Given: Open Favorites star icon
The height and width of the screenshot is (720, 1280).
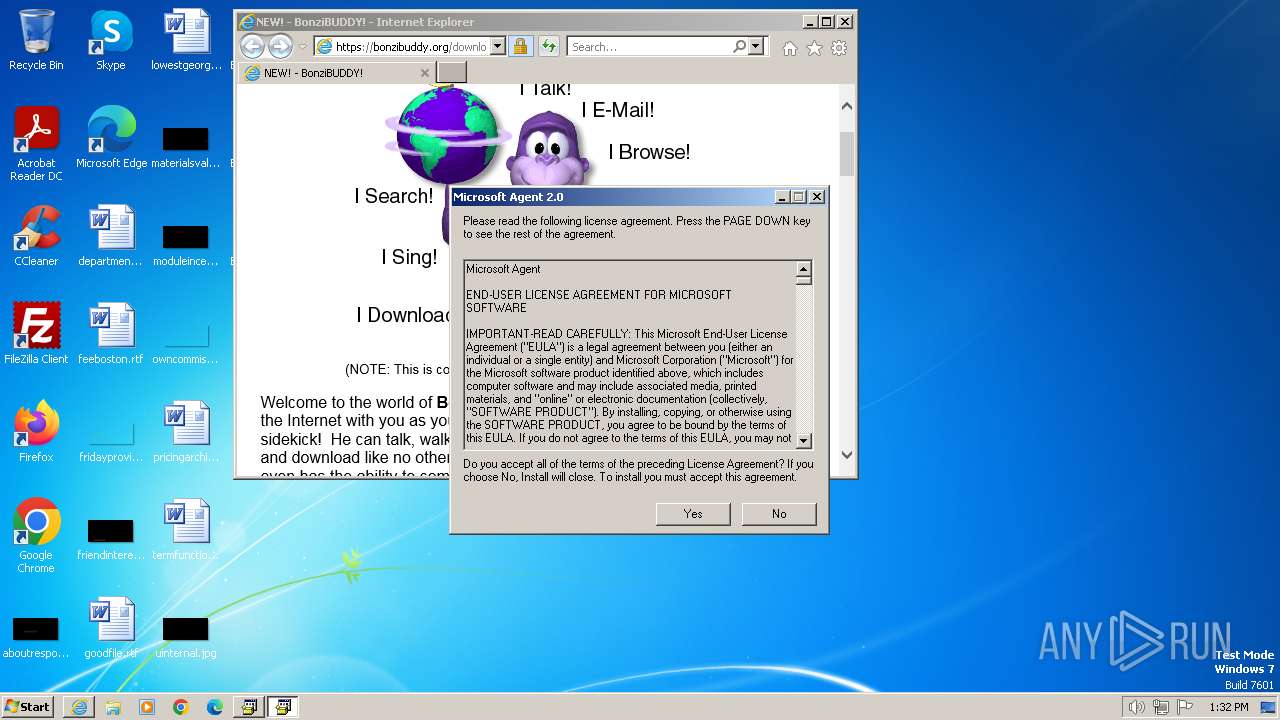Looking at the screenshot, I should (x=814, y=48).
